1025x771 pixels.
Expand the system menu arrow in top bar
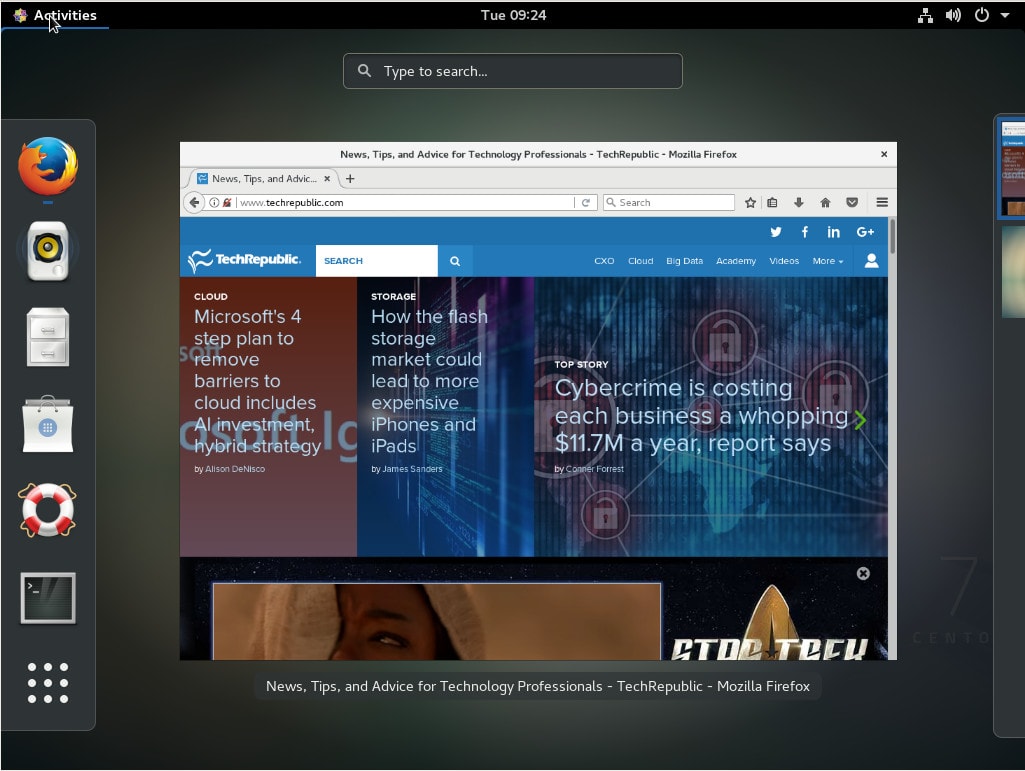[1005, 15]
